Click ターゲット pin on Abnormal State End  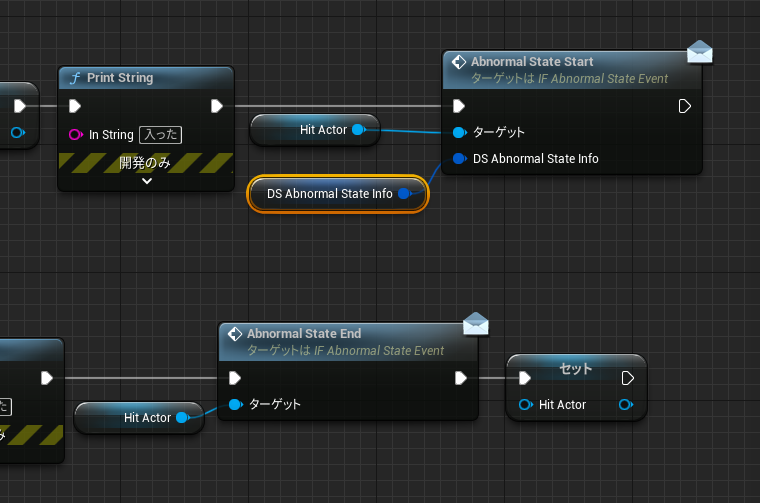tap(235, 404)
